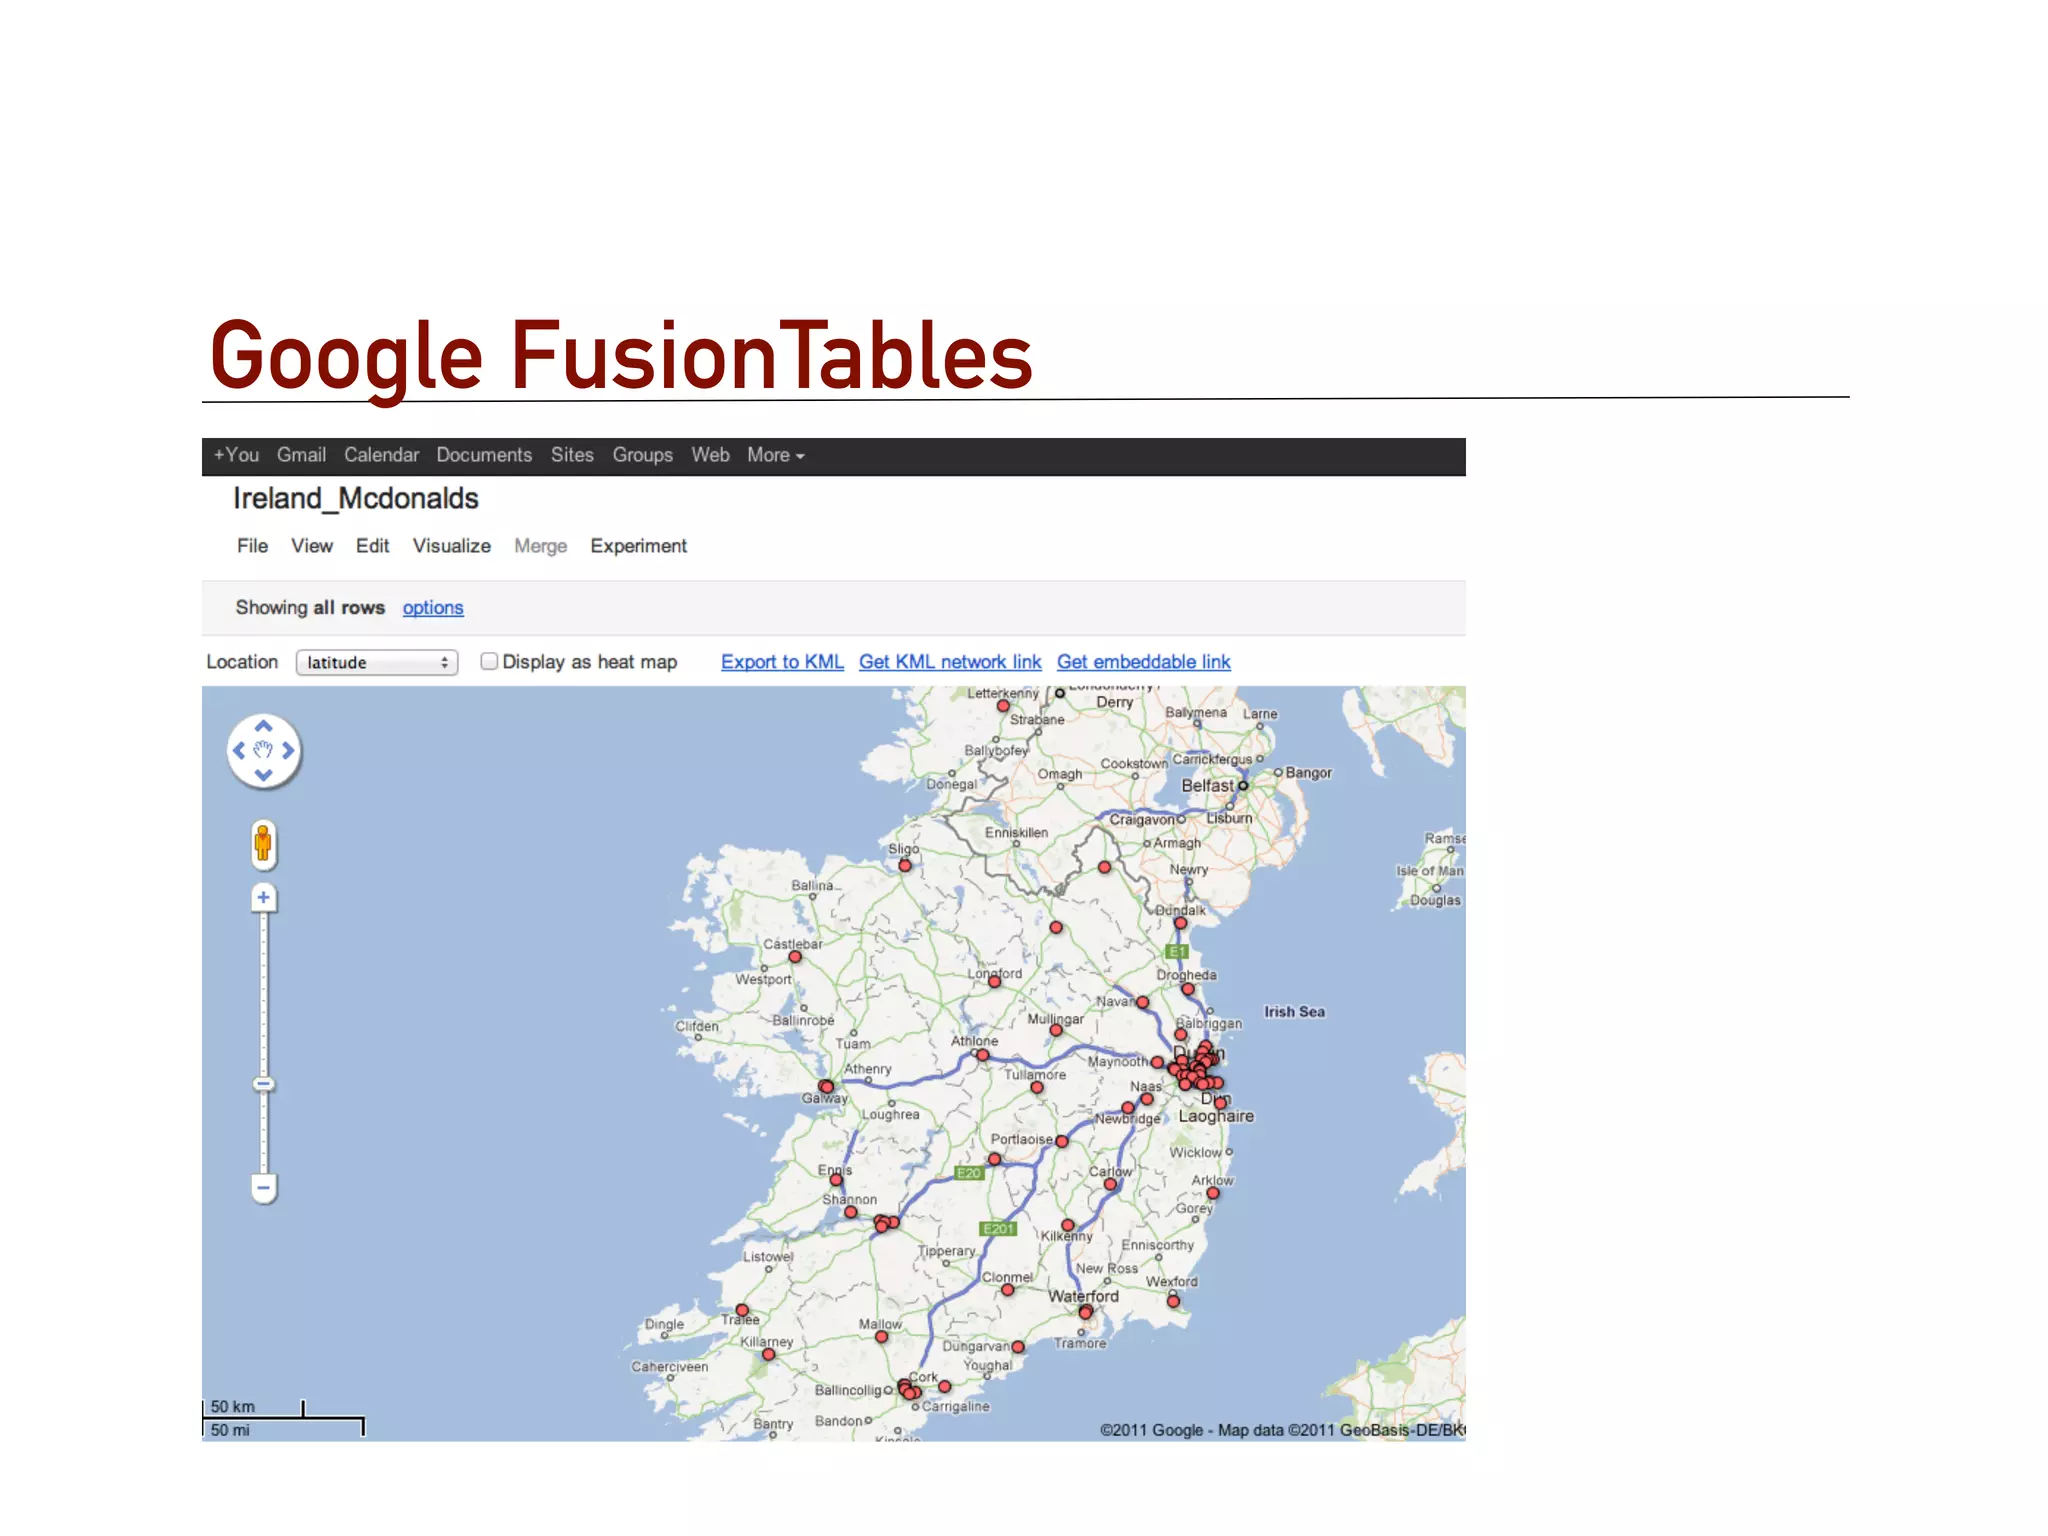This screenshot has width=2048, height=1536.
Task: Click Export to KML link
Action: point(782,662)
